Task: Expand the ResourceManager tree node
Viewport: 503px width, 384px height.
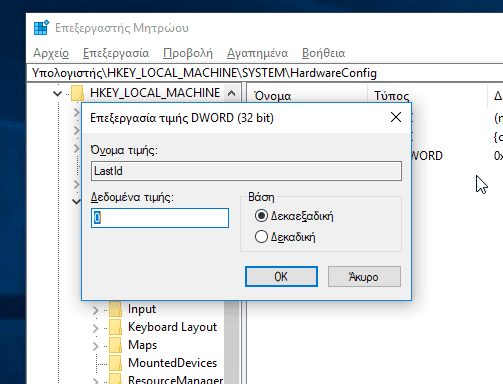Action: [96, 381]
